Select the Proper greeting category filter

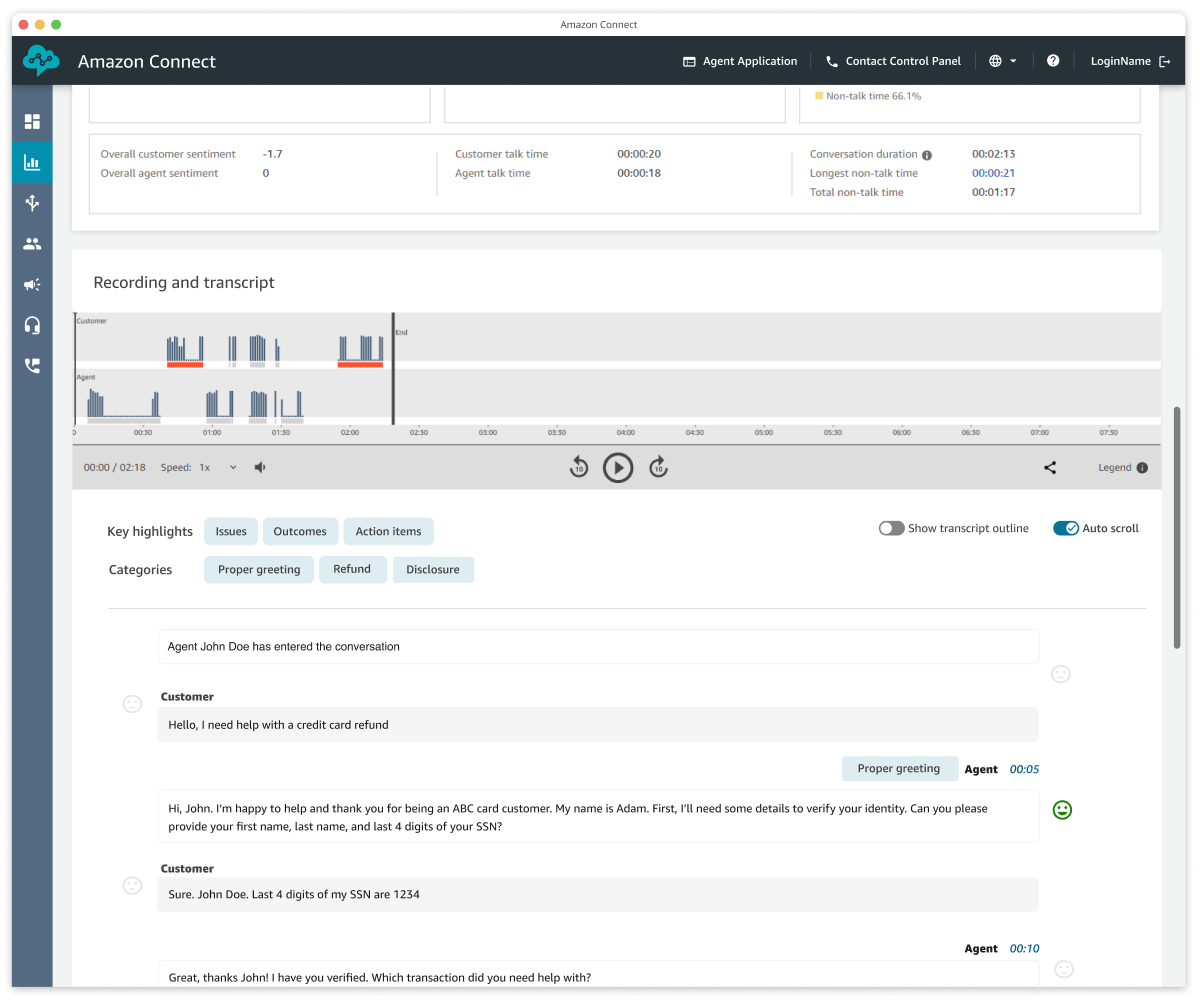click(258, 569)
